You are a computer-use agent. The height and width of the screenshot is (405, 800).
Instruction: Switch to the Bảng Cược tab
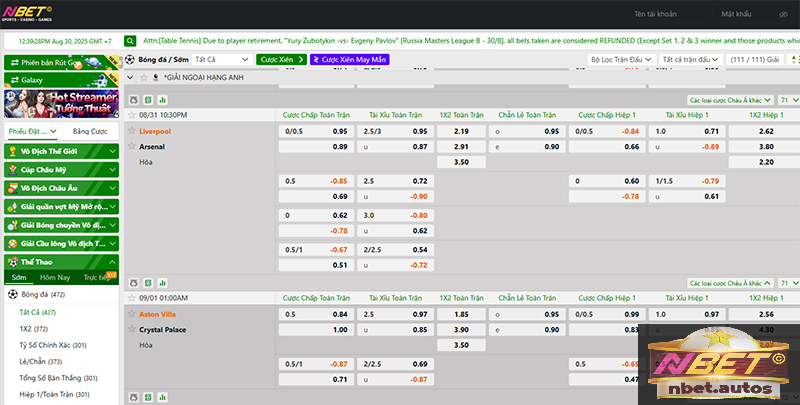(90, 132)
